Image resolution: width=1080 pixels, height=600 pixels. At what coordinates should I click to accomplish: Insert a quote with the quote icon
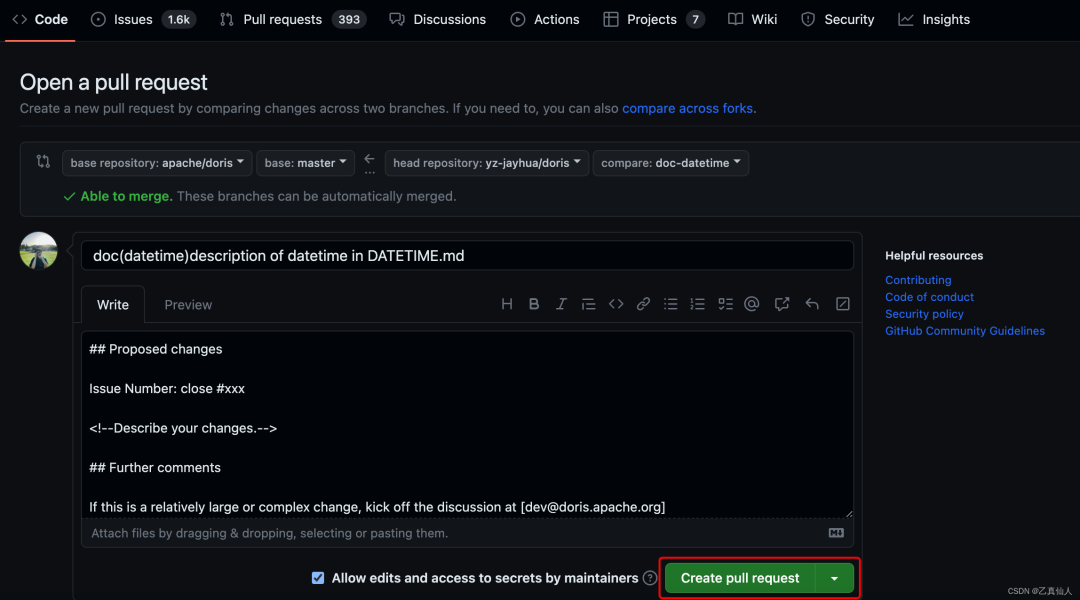(588, 304)
